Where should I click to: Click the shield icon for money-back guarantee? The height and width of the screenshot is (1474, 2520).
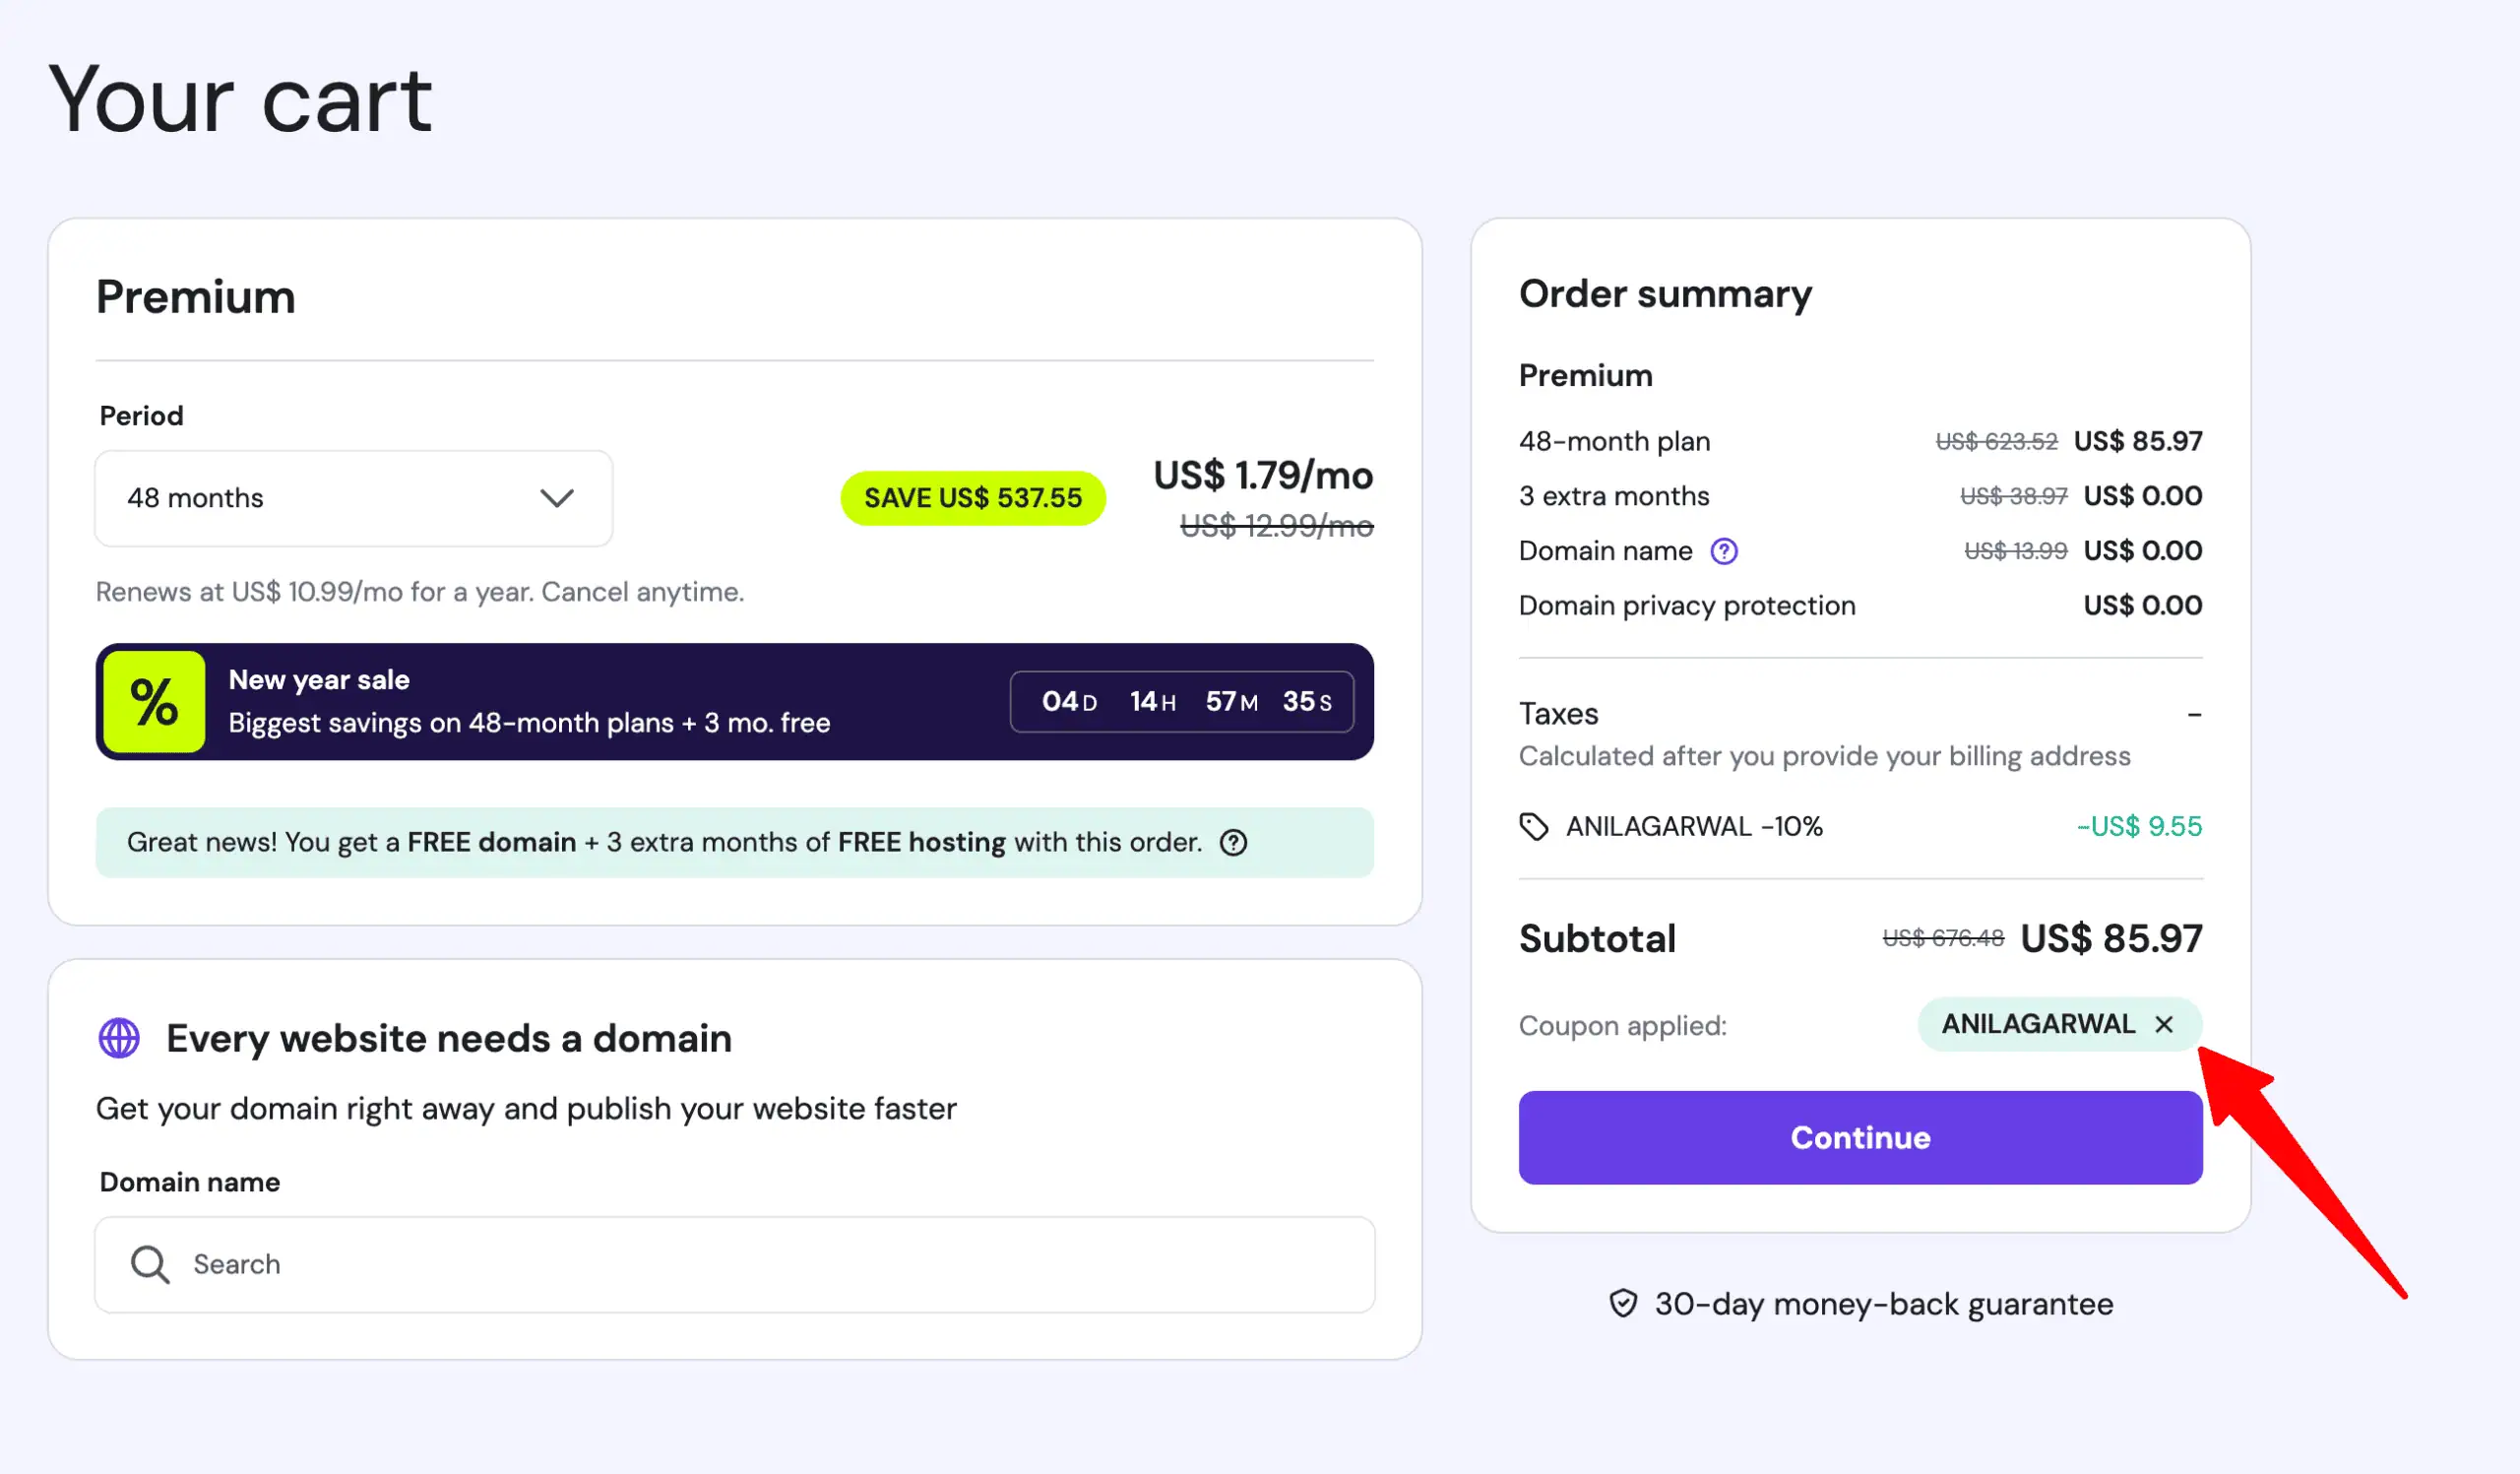[x=1625, y=1303]
